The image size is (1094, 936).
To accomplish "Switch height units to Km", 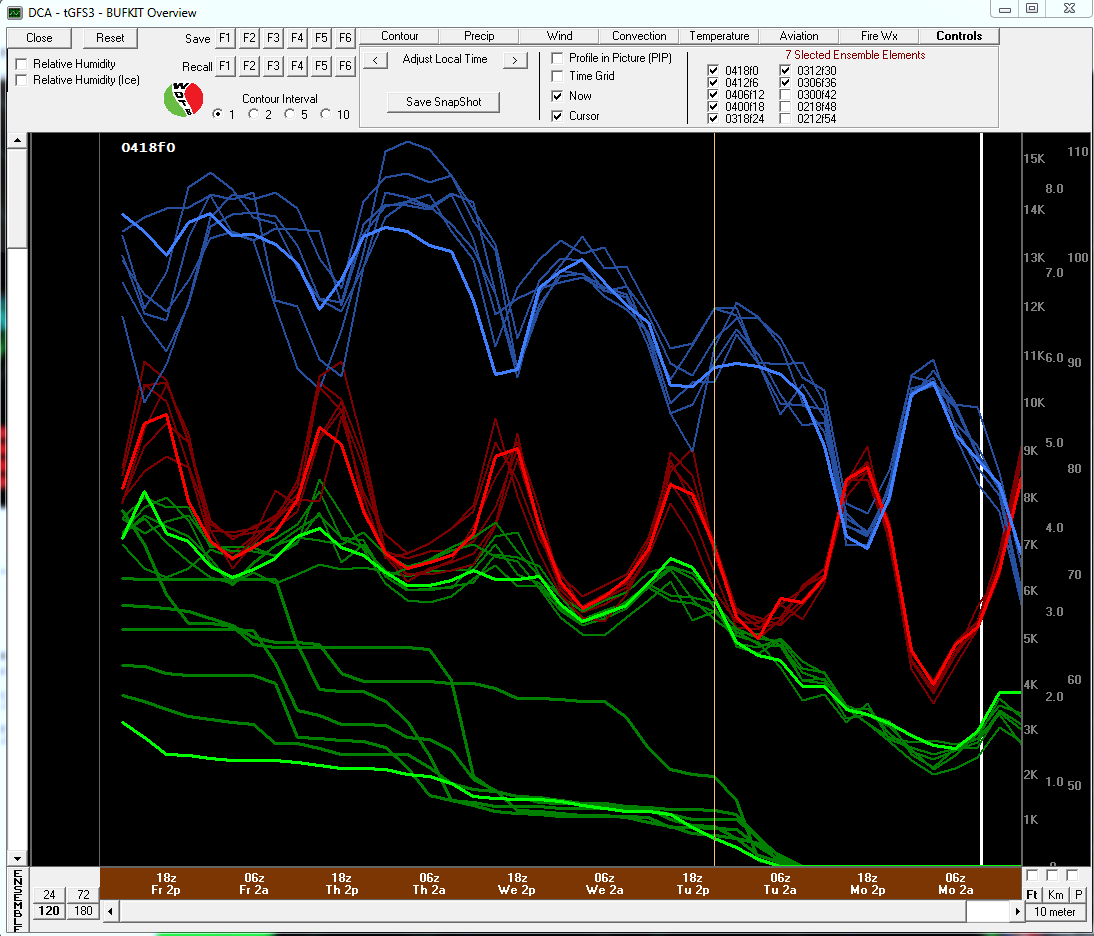I will tap(1056, 894).
